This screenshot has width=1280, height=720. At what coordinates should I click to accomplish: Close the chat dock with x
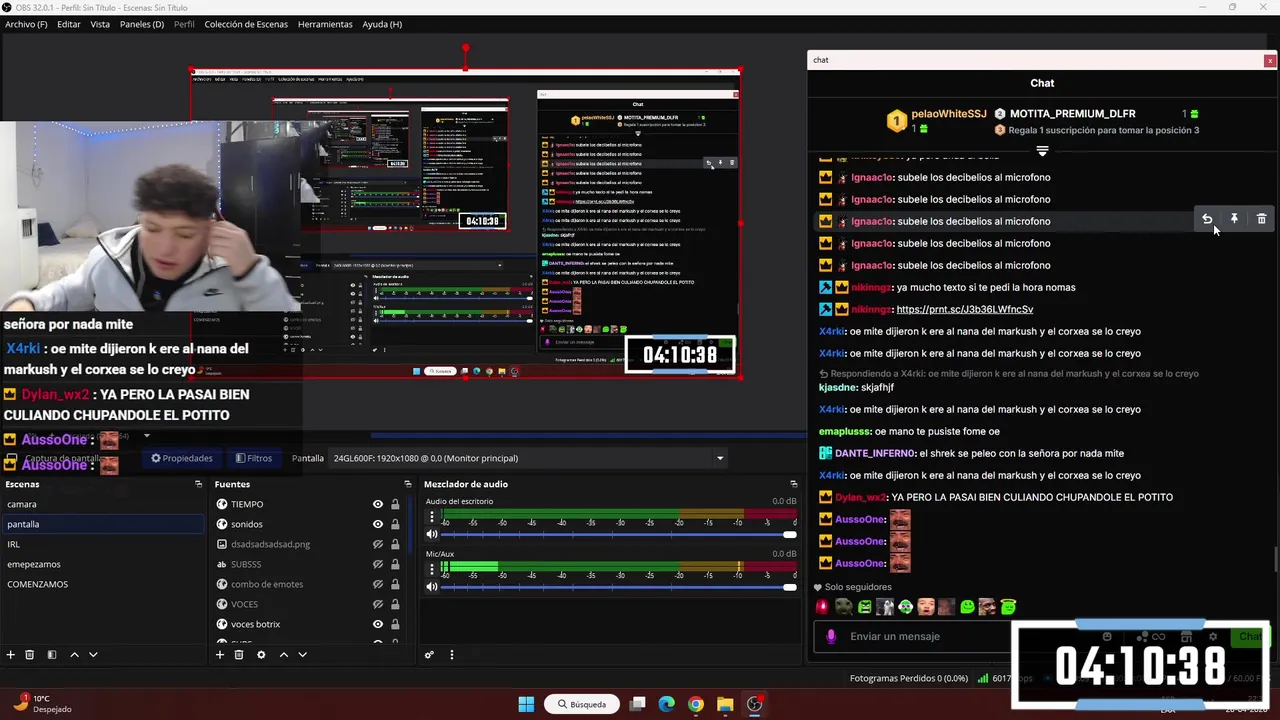point(1270,61)
